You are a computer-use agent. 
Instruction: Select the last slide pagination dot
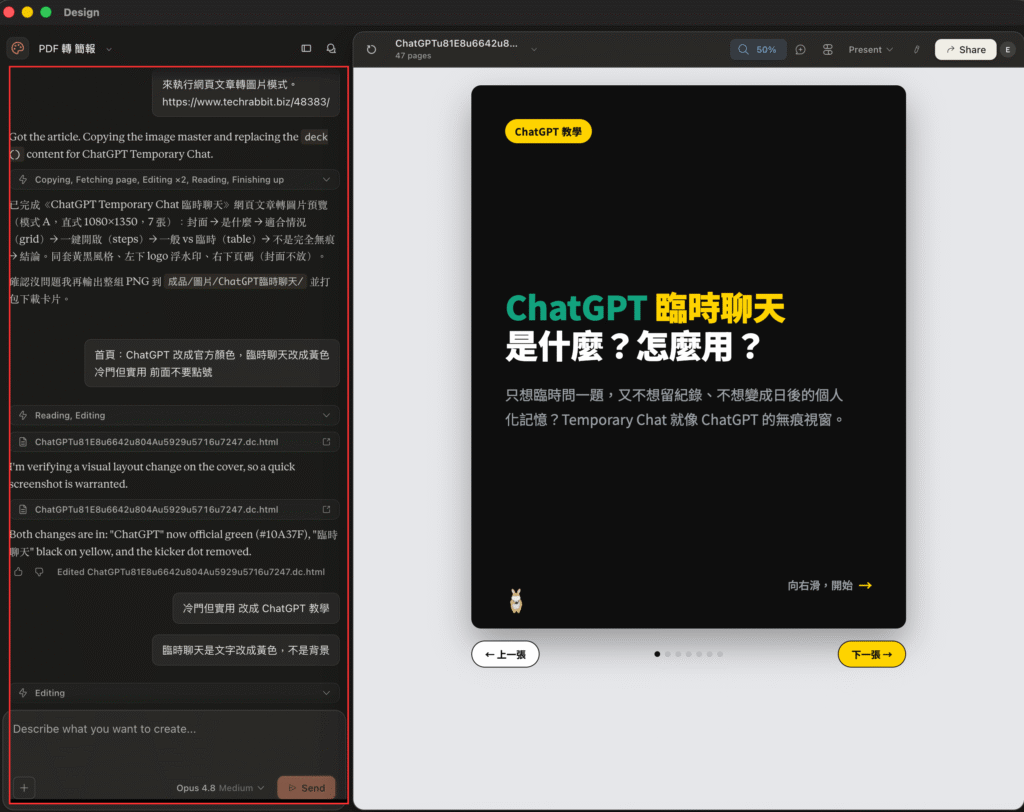click(720, 654)
